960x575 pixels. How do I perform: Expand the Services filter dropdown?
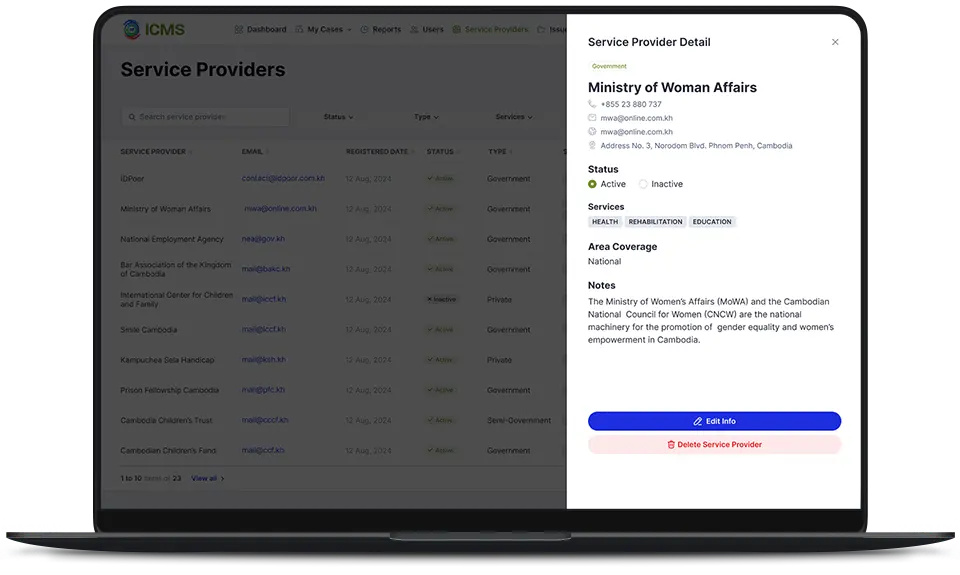click(513, 117)
